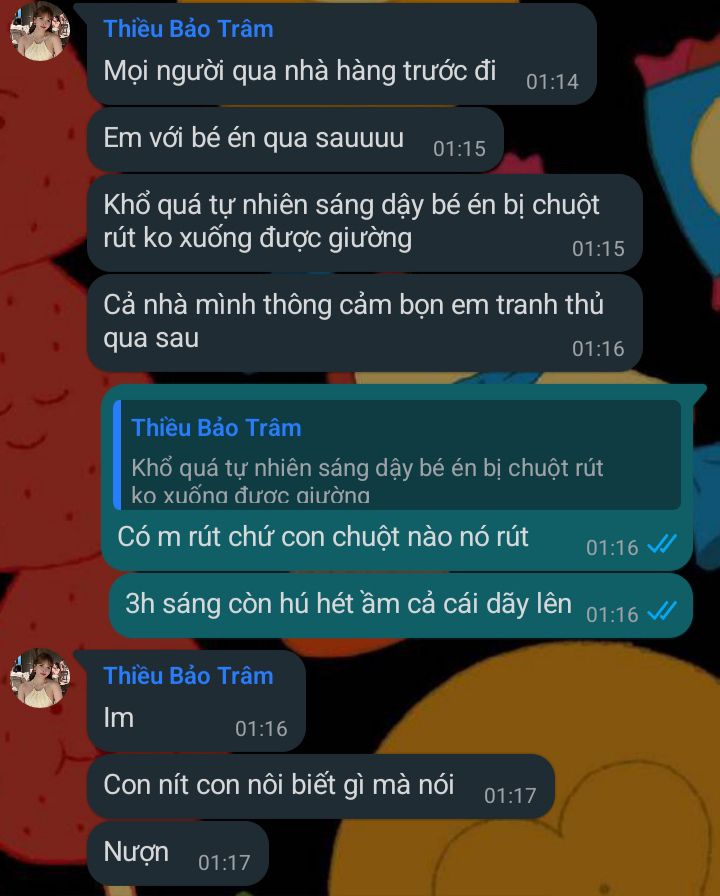Select message about bé én bị chuột rút
The width and height of the screenshot is (720, 896).
pyautogui.click(x=365, y=223)
